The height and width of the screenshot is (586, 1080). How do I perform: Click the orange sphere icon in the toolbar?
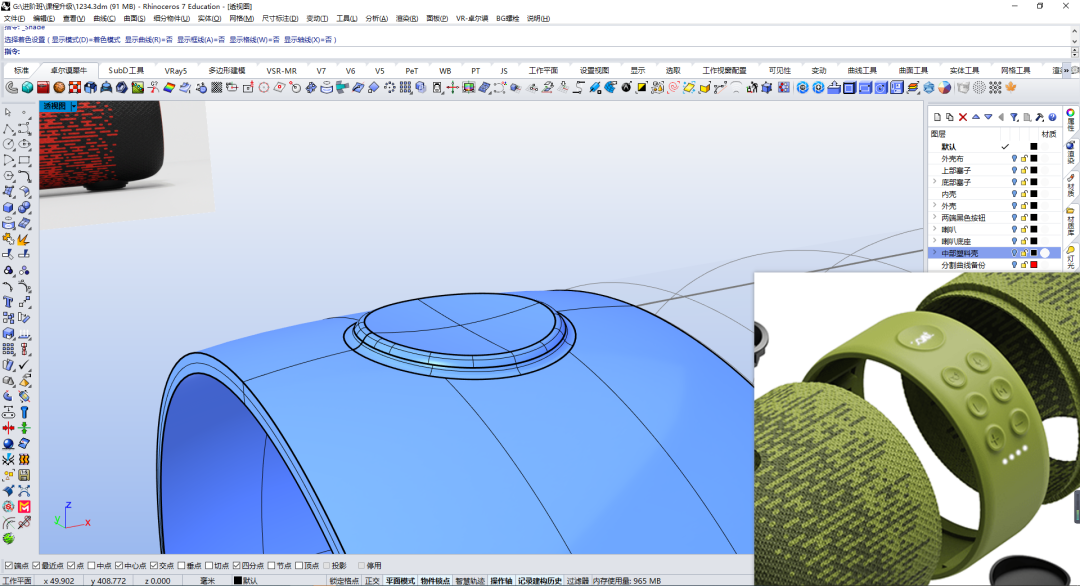click(x=59, y=87)
